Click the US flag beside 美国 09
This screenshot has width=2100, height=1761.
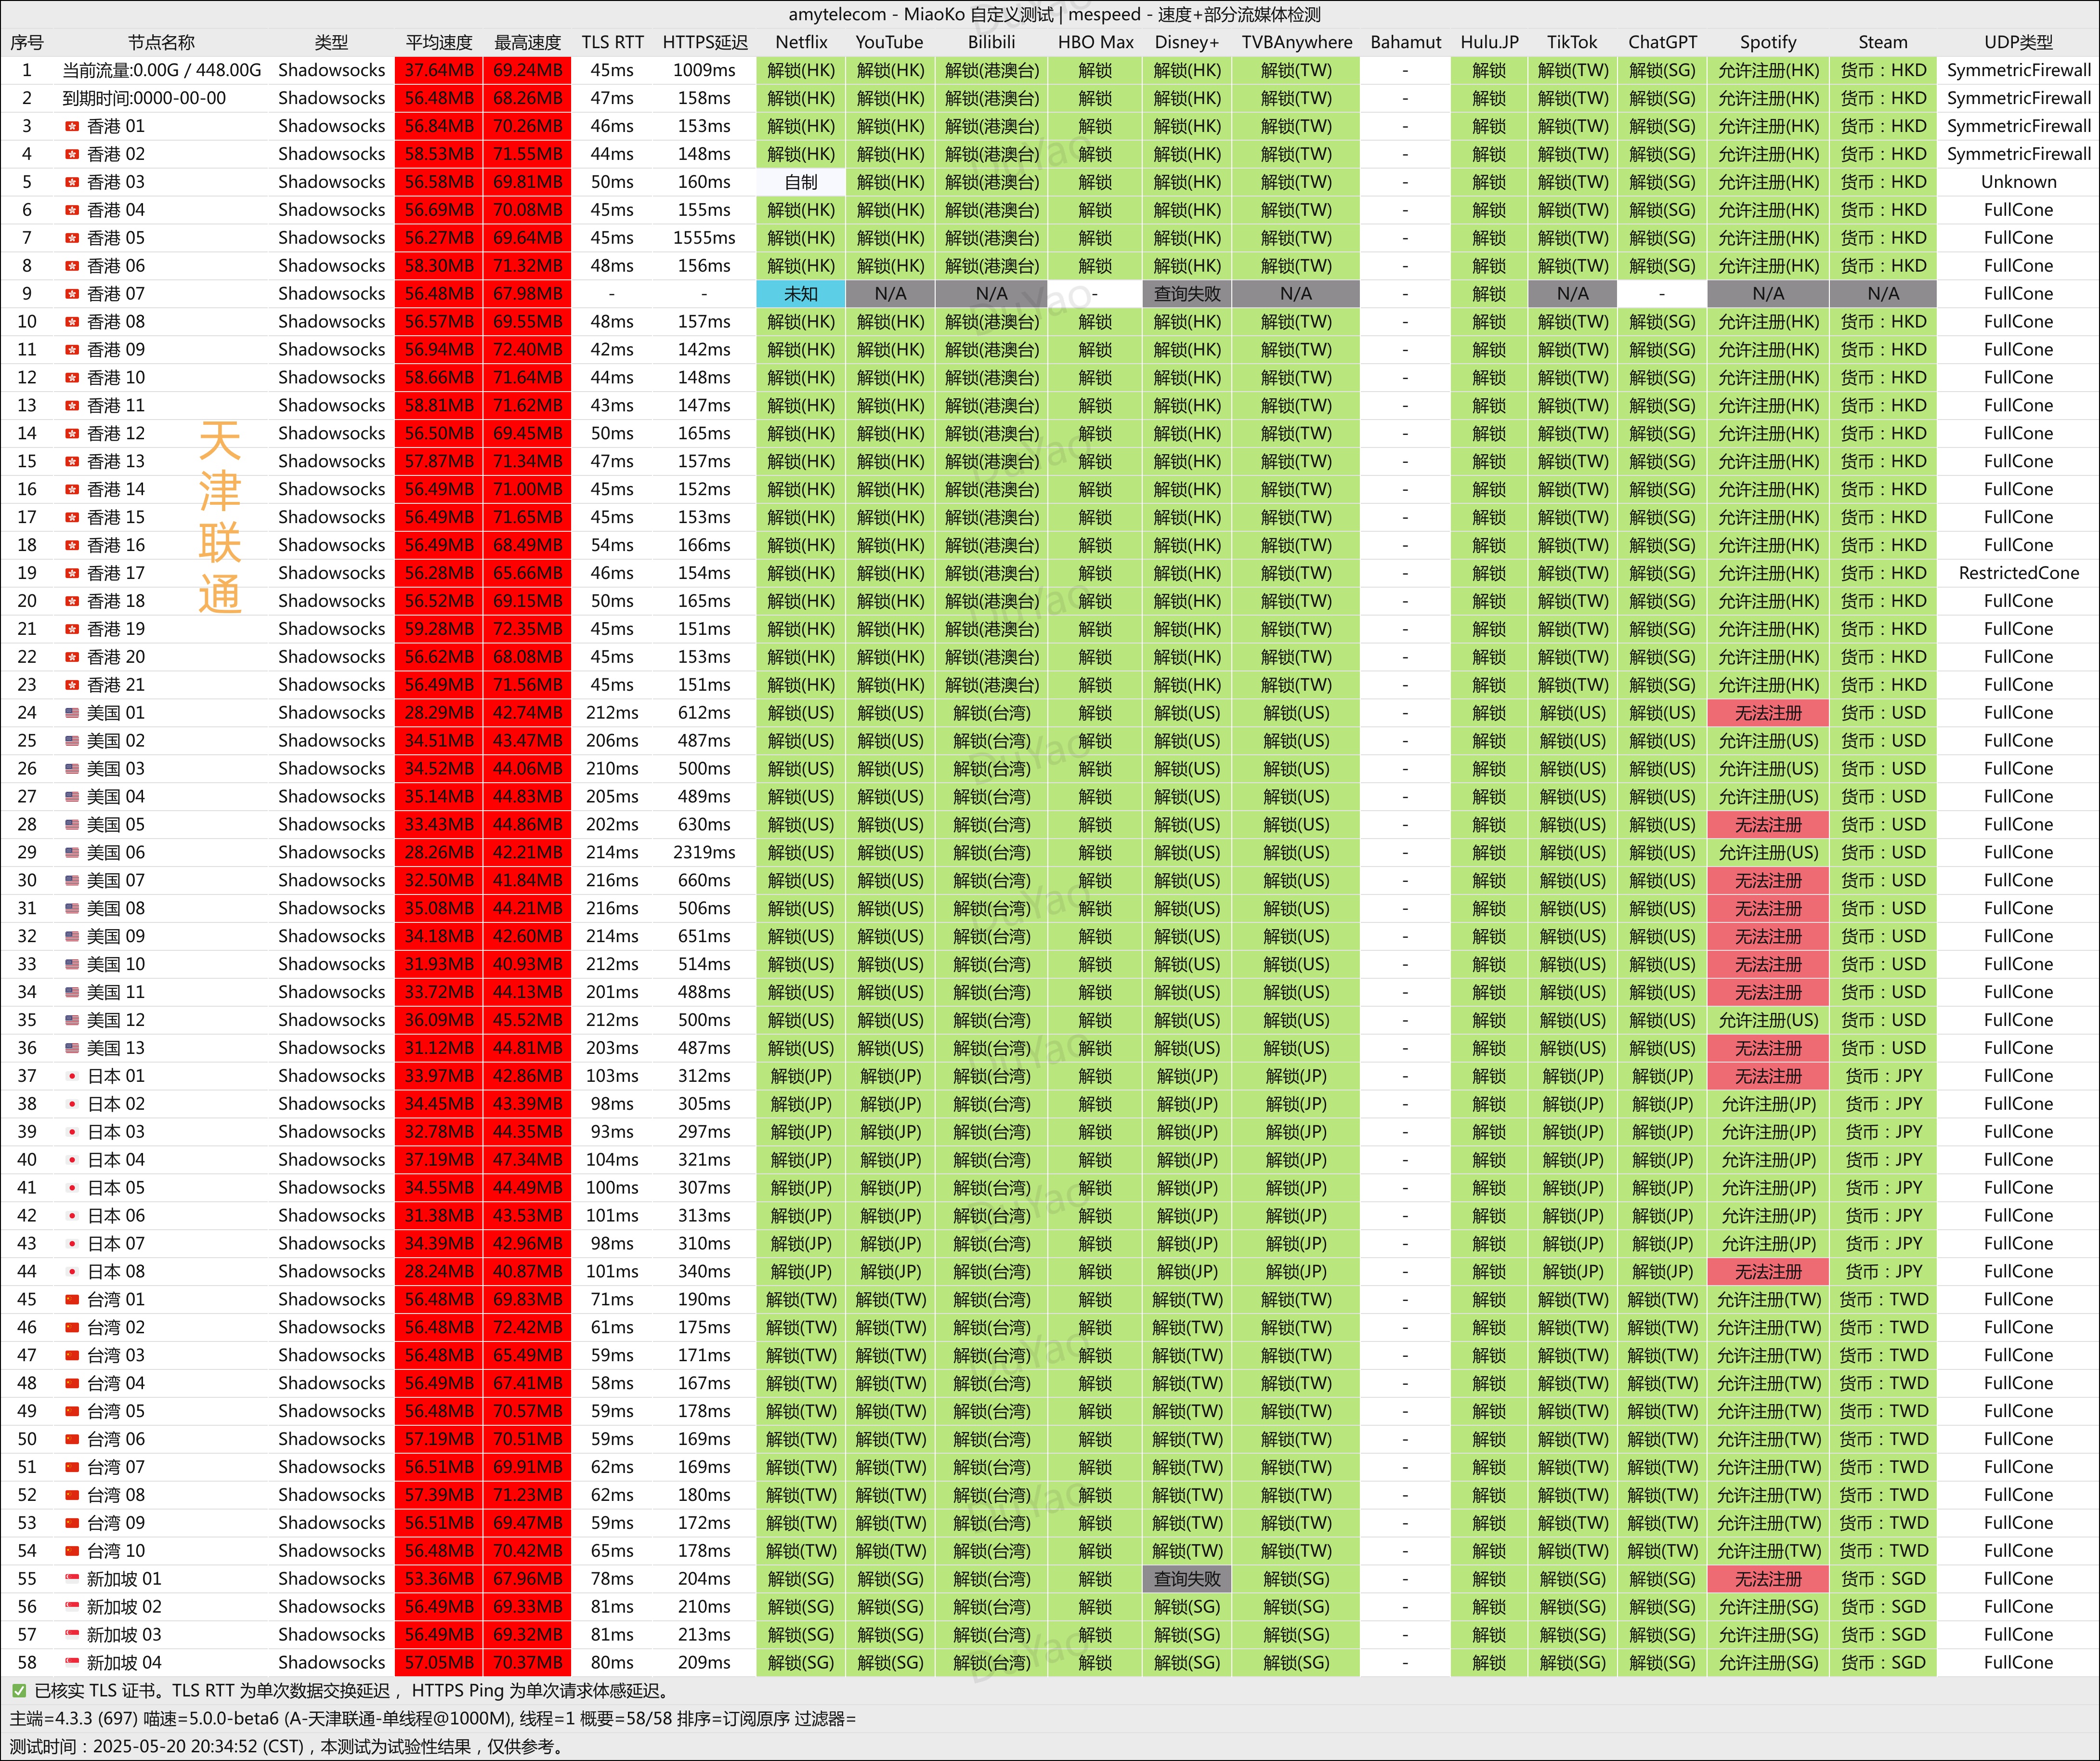tap(72, 936)
